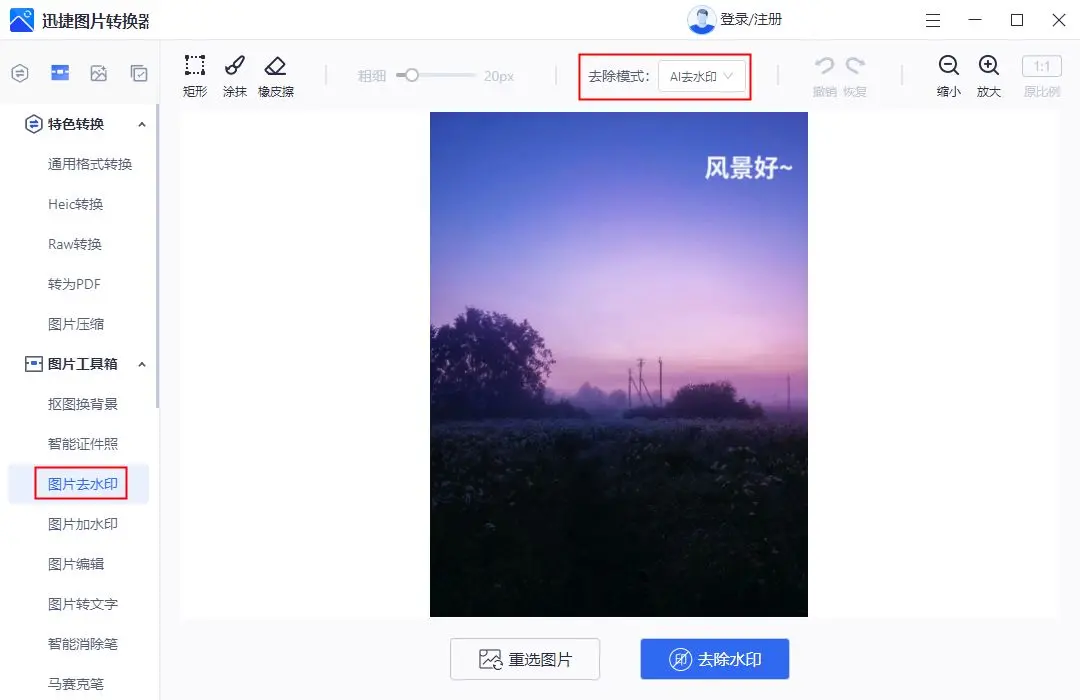1080x700 pixels.
Task: Click the blue 去除水印 button
Action: point(714,658)
